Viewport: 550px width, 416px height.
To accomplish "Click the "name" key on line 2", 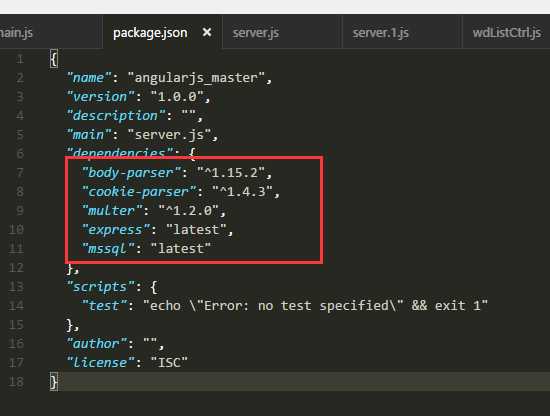I will click(89, 78).
